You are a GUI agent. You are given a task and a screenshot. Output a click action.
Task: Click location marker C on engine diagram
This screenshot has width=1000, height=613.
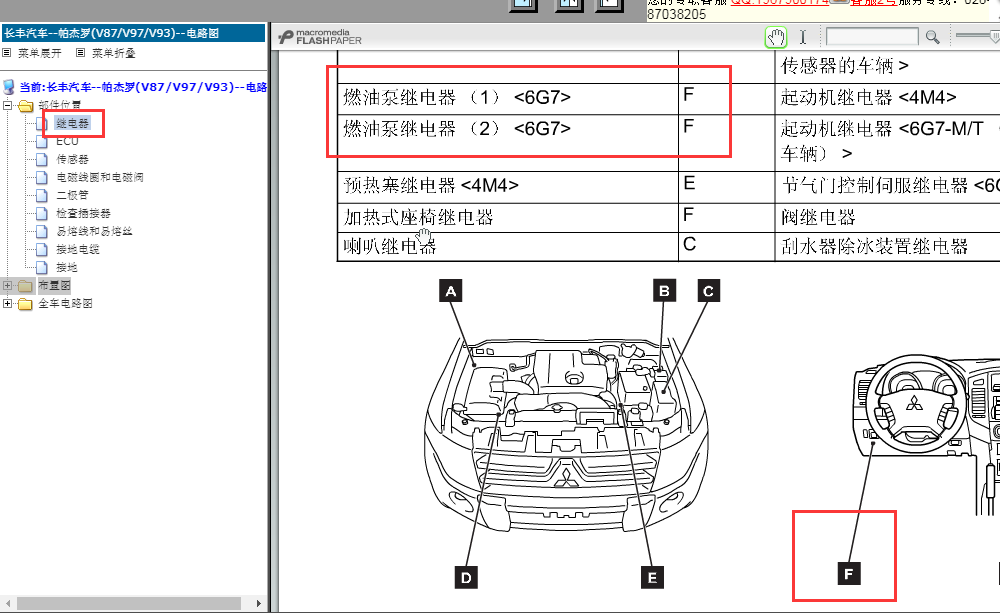[x=708, y=291]
